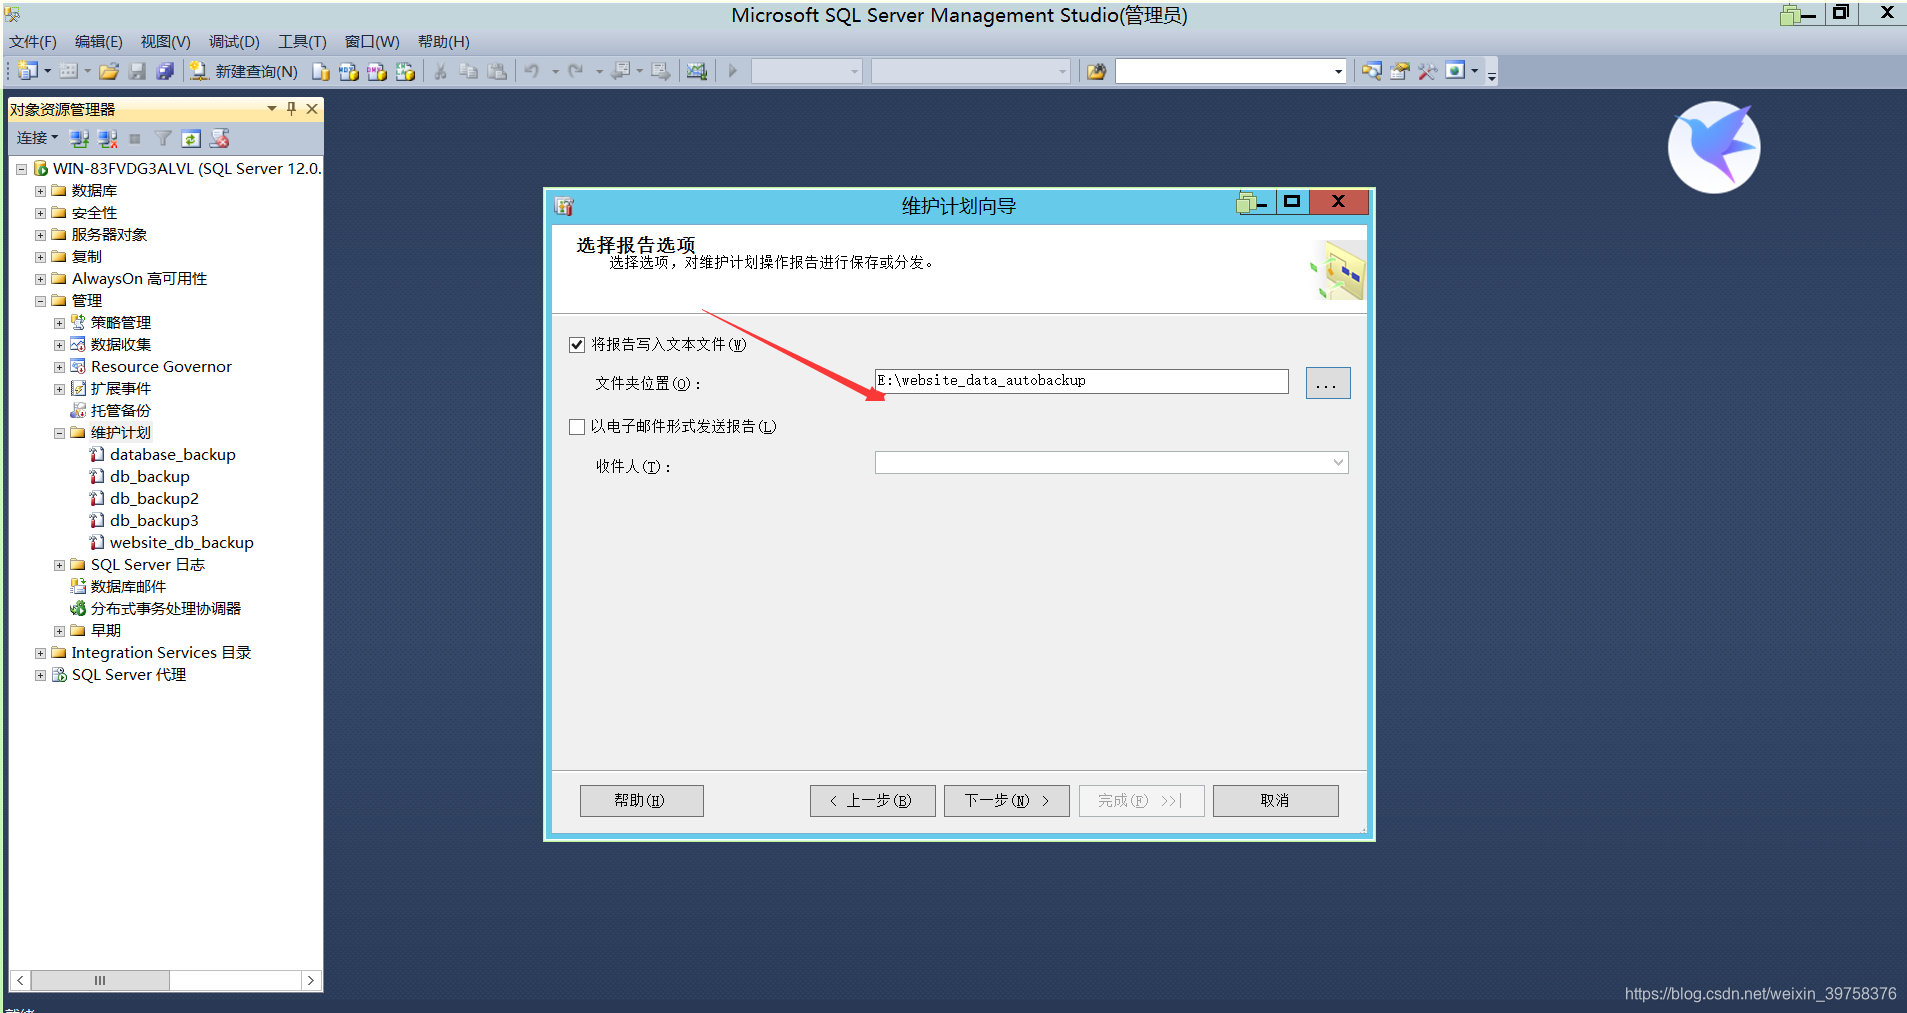Open the New Project toolbar icon

(x=28, y=71)
